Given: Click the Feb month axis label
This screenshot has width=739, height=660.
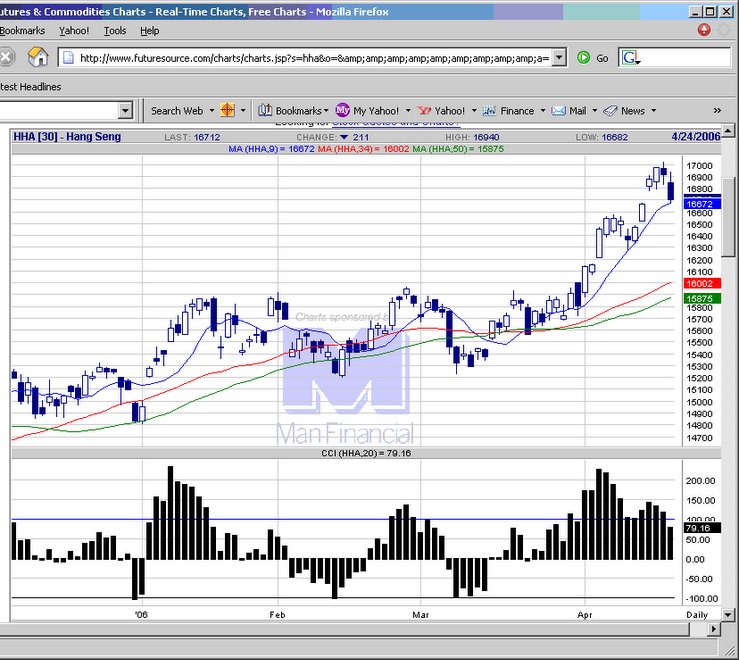Looking at the screenshot, I should [x=277, y=615].
